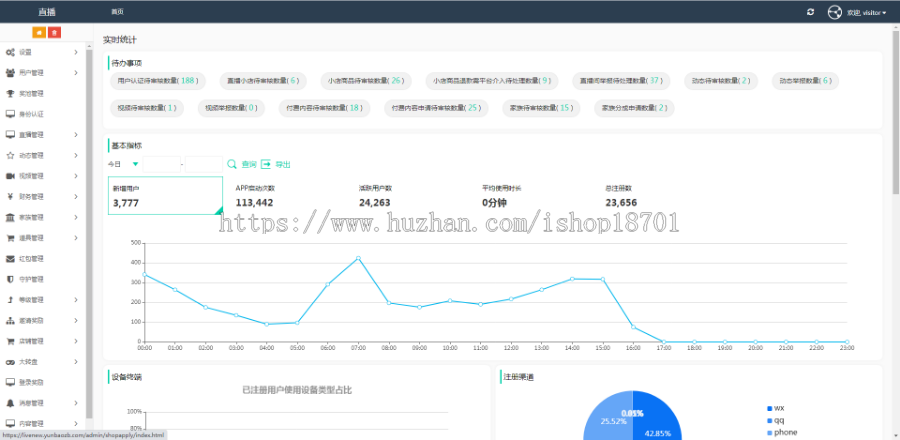Screen dimensions: 900x440
Task: Expand the 设置 menu chevron
Action: (x=76, y=52)
